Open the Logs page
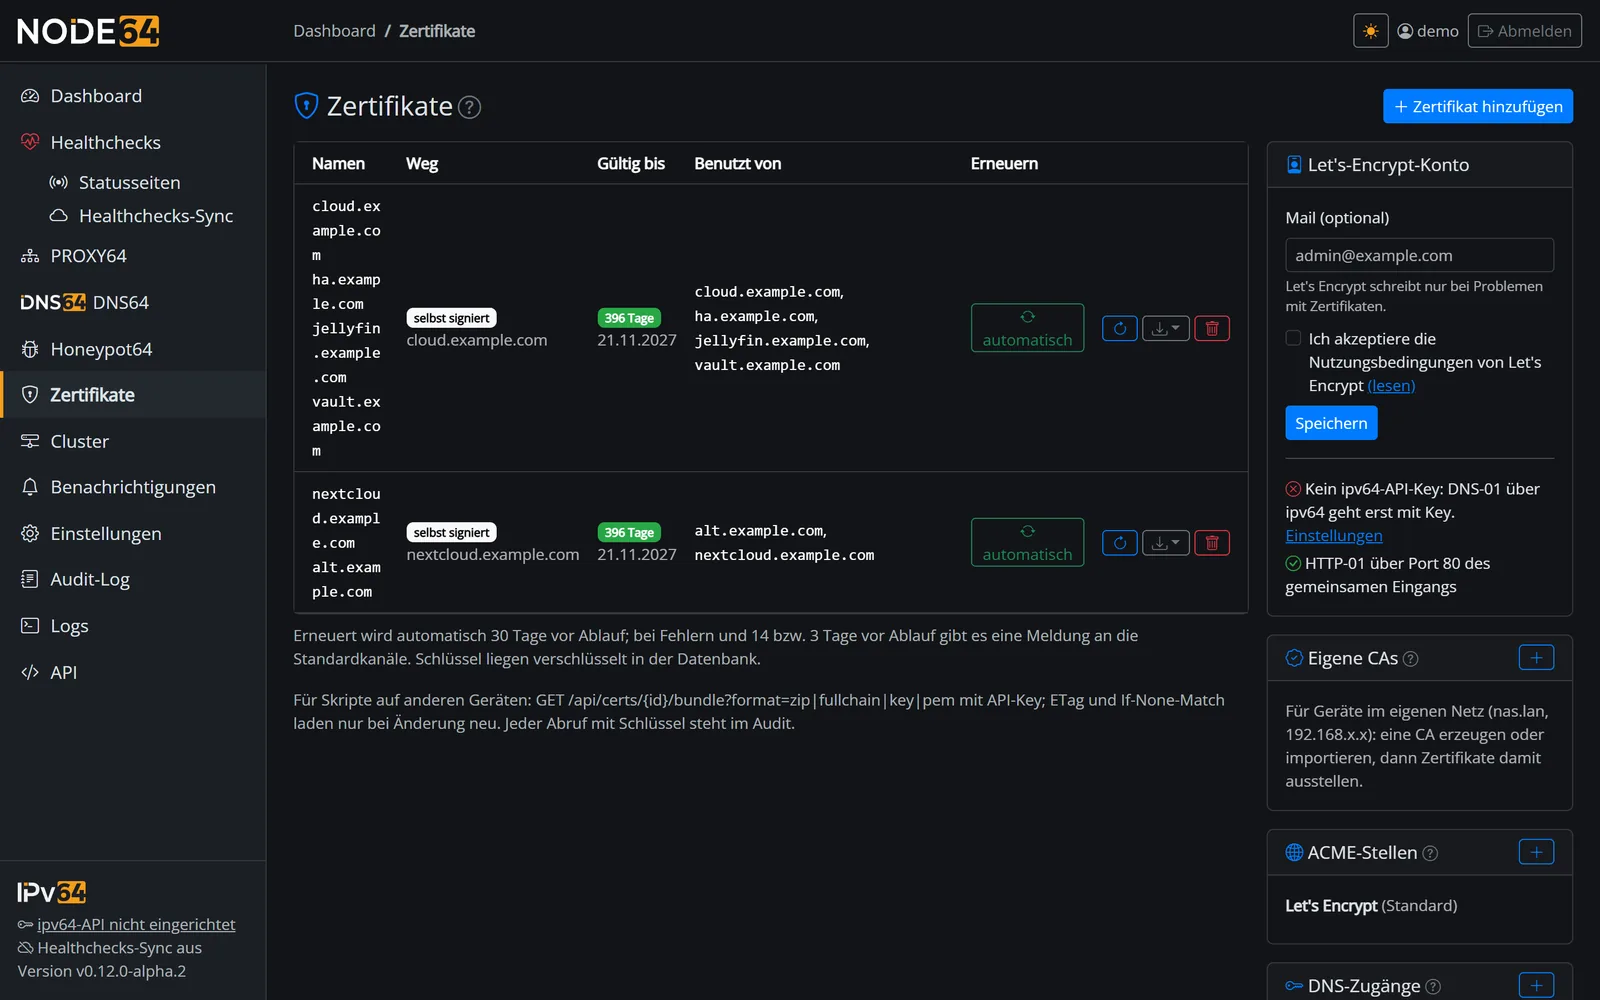Viewport: 1600px width, 1000px height. pyautogui.click(x=133, y=626)
